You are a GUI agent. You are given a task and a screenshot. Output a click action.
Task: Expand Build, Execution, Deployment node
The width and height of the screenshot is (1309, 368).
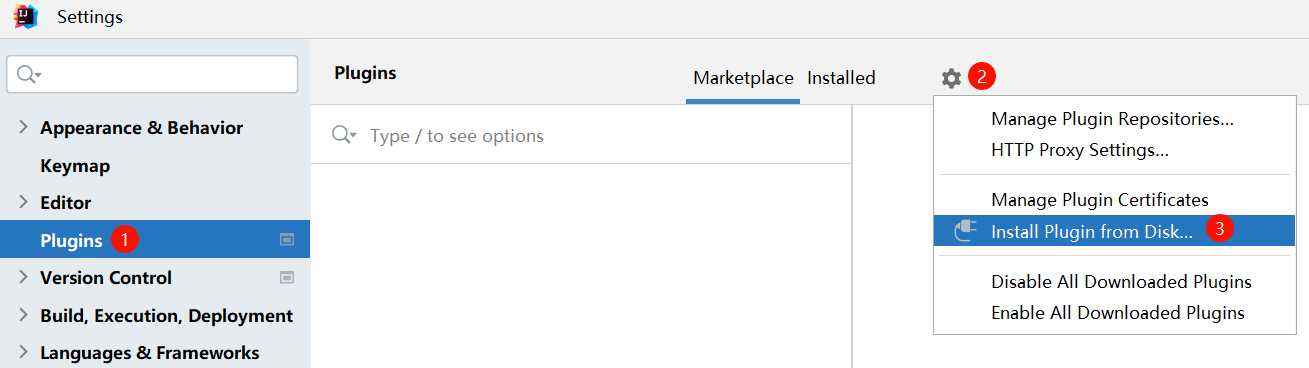24,315
